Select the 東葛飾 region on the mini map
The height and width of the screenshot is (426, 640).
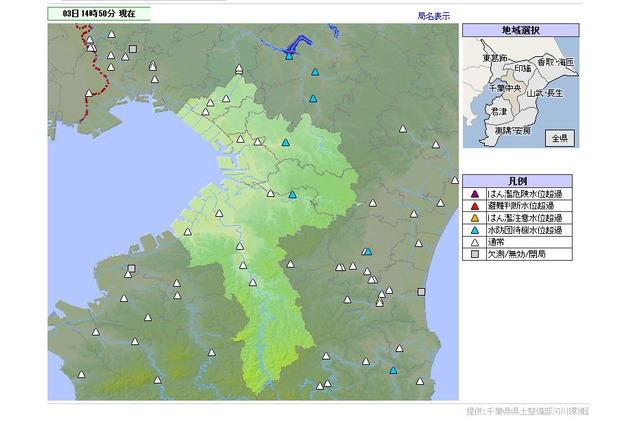tap(499, 60)
